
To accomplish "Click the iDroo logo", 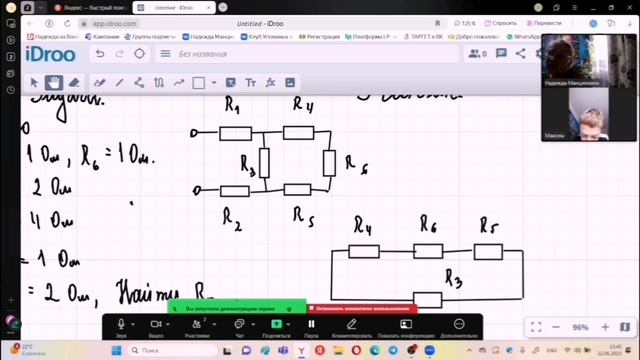I will coord(51,54).
